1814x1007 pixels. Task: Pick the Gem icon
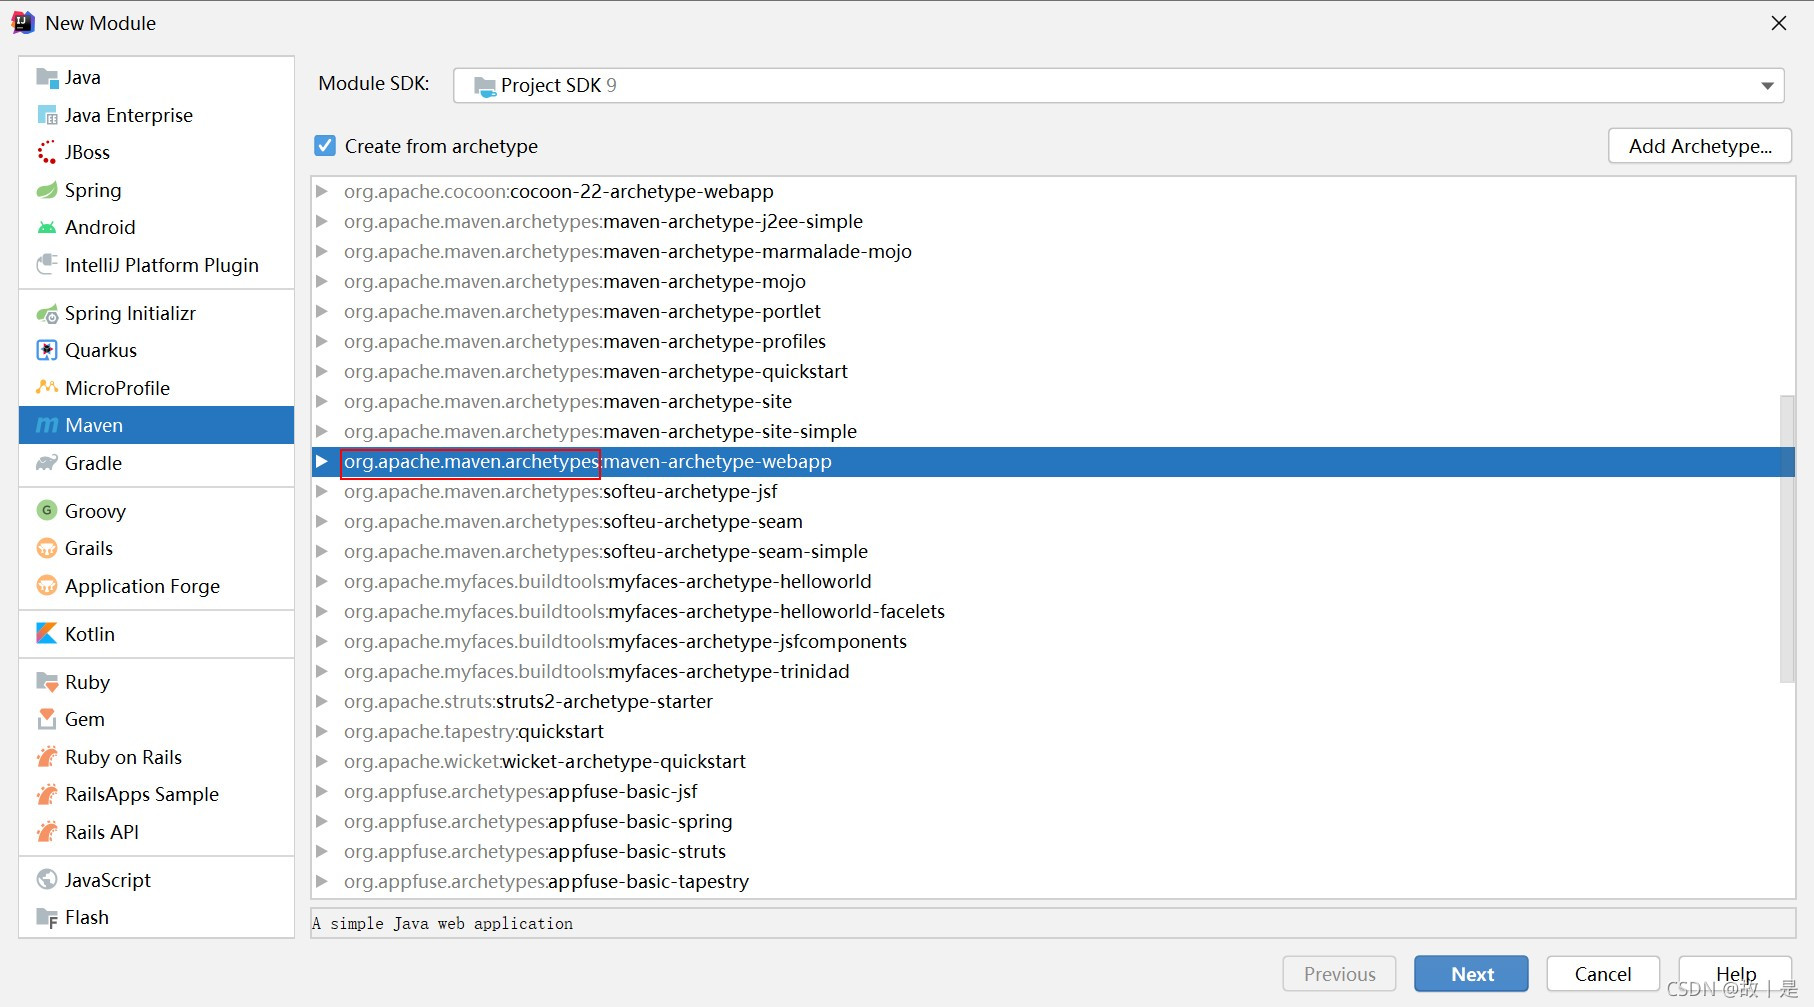(x=47, y=719)
